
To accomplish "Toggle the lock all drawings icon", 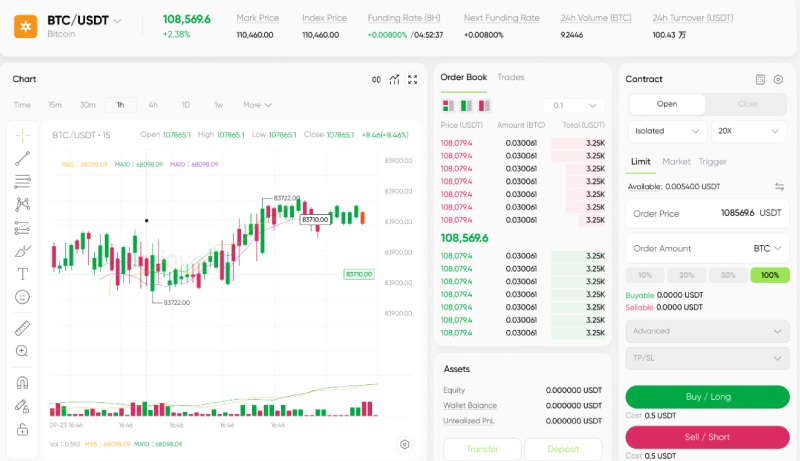I will (22, 429).
